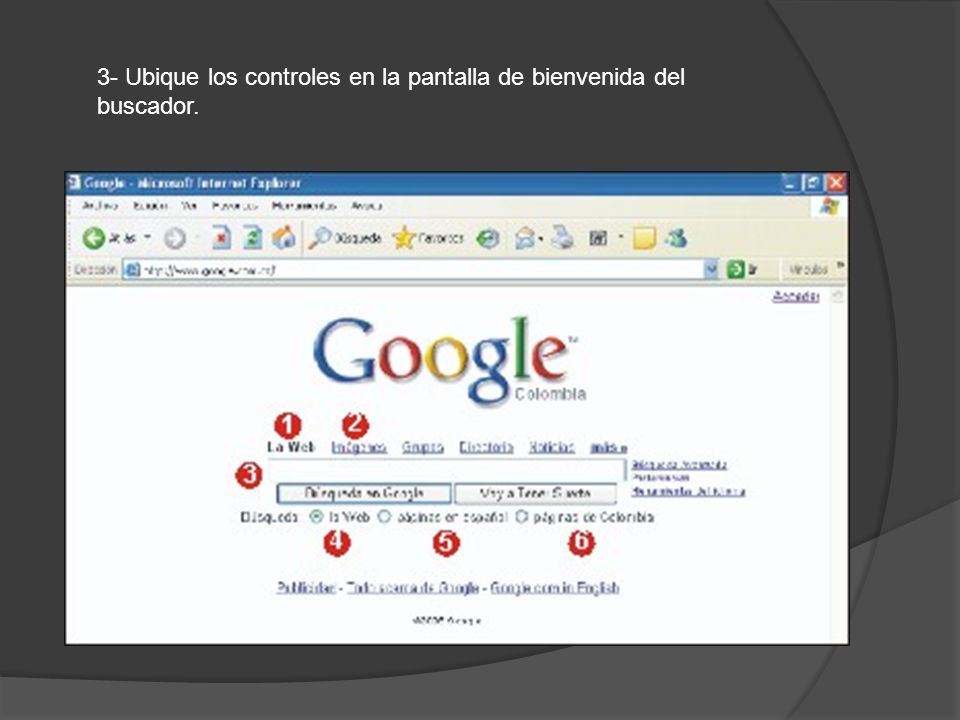Open the Preferencias link
Viewport: 960px width, 720px height.
click(x=661, y=478)
